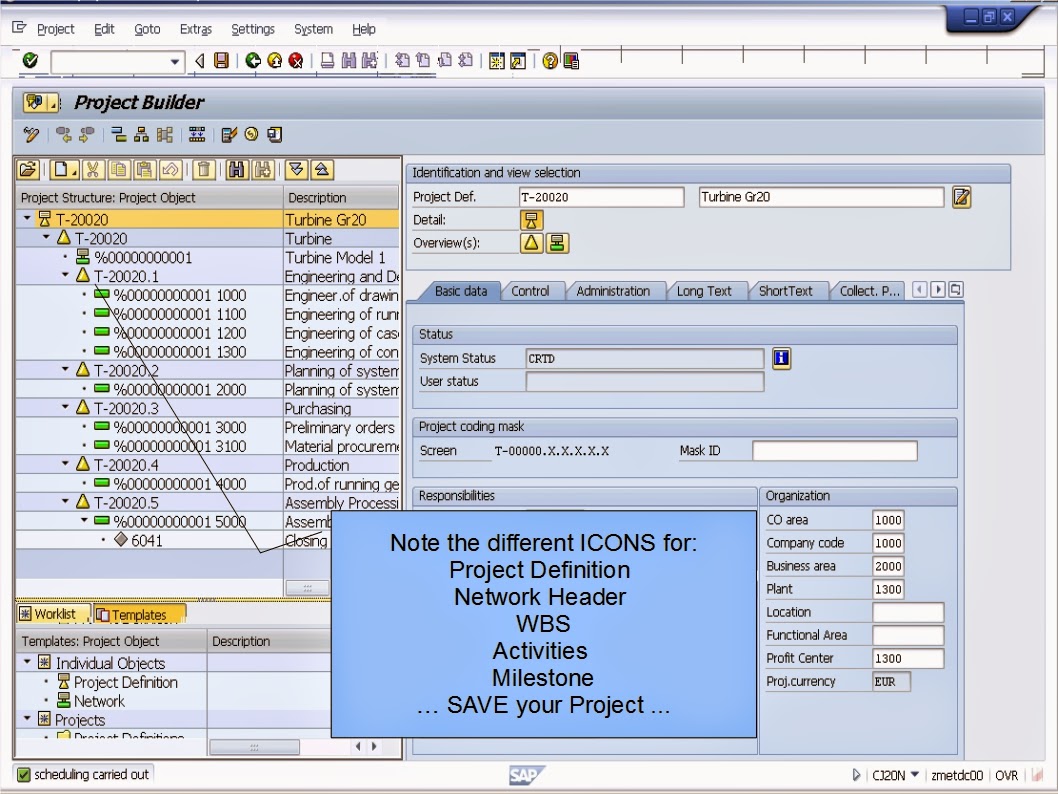Open a project using the open folder icon
The width and height of the screenshot is (1058, 794).
point(27,169)
